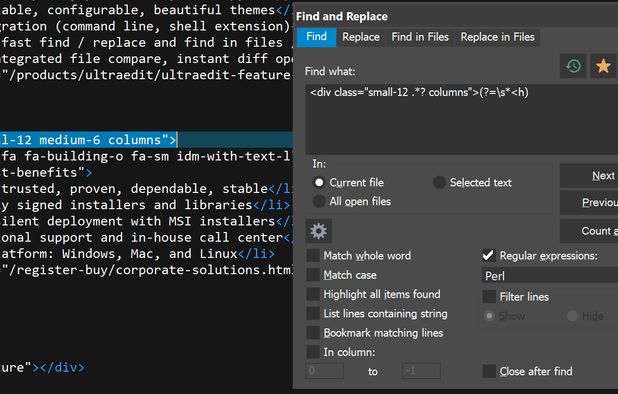This screenshot has width=618, height=394.
Task: Enable Match case checkbox
Action: click(313, 275)
